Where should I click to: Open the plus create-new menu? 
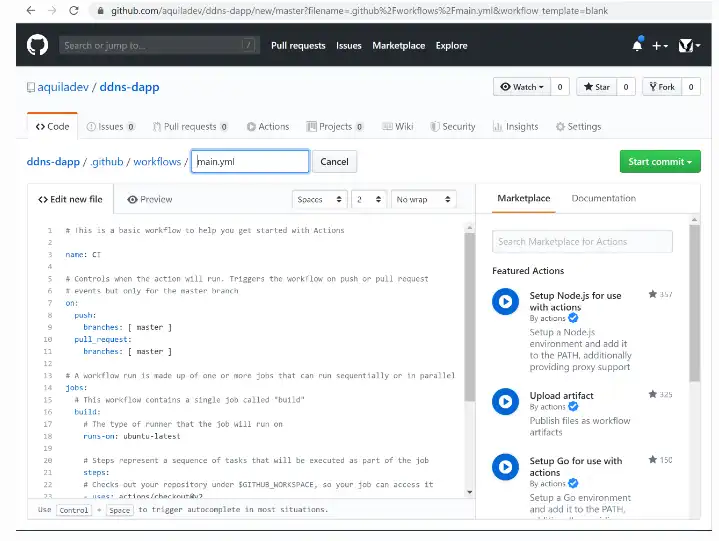pos(660,45)
